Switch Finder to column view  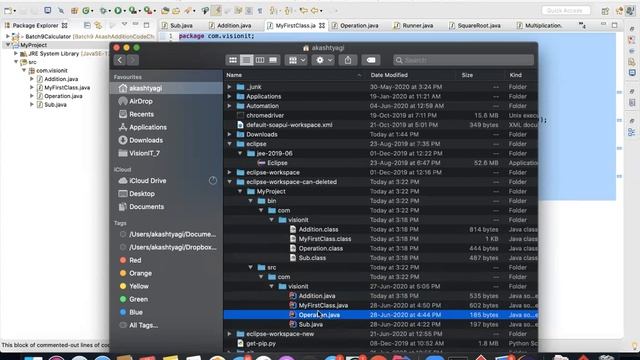click(x=260, y=60)
